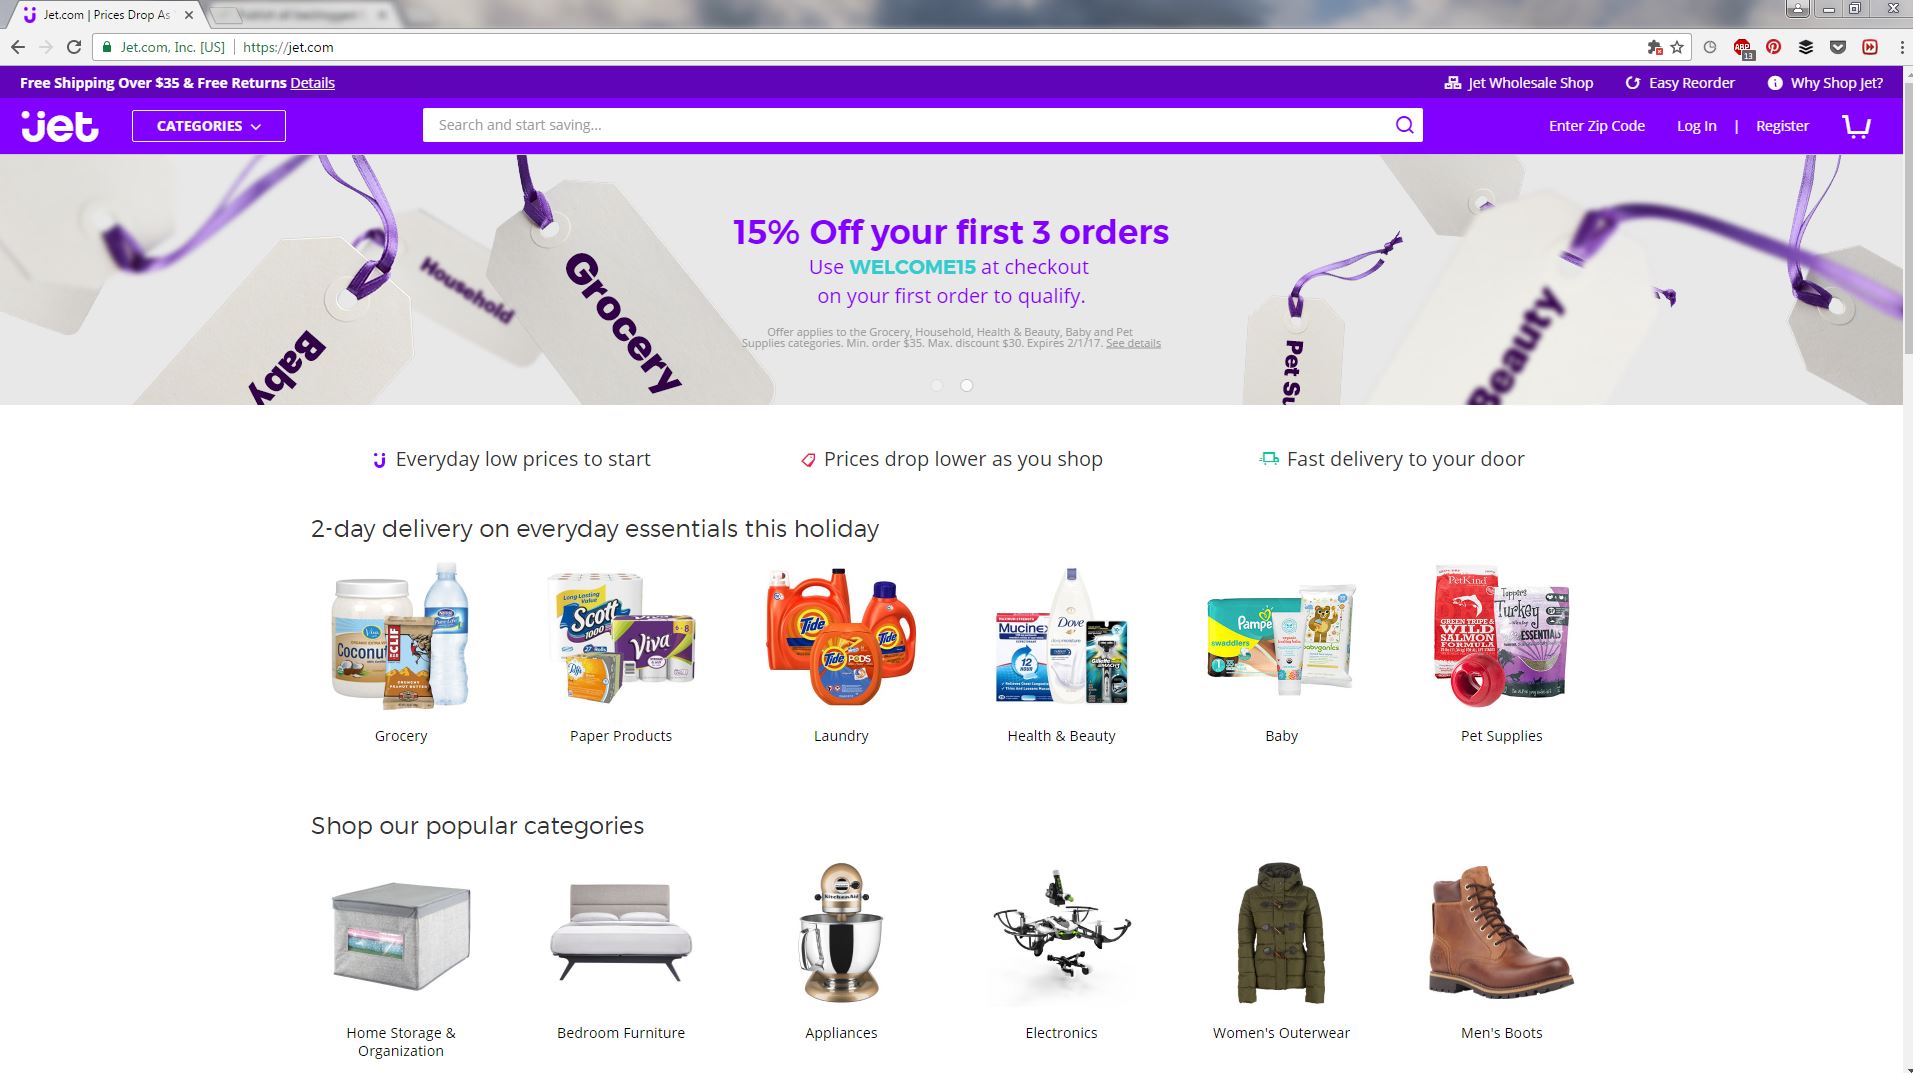Open Jet Wholesale Shop link
The height and width of the screenshot is (1073, 1913).
point(1519,83)
